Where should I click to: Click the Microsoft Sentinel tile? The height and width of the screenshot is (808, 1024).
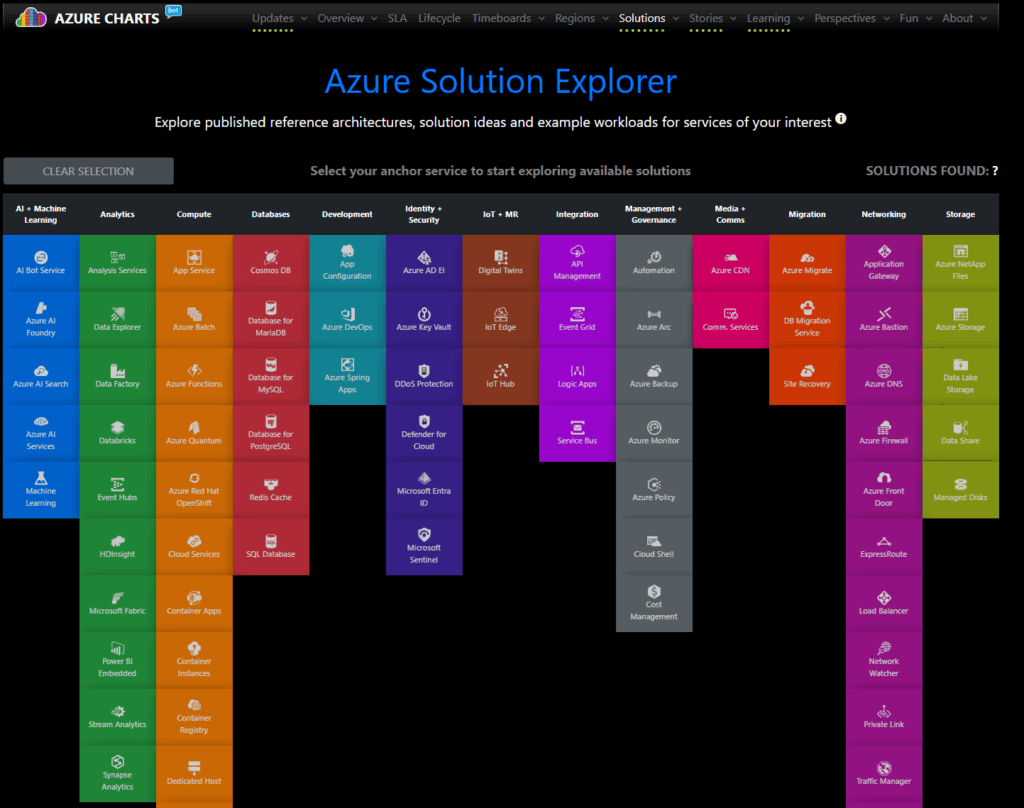pos(424,547)
